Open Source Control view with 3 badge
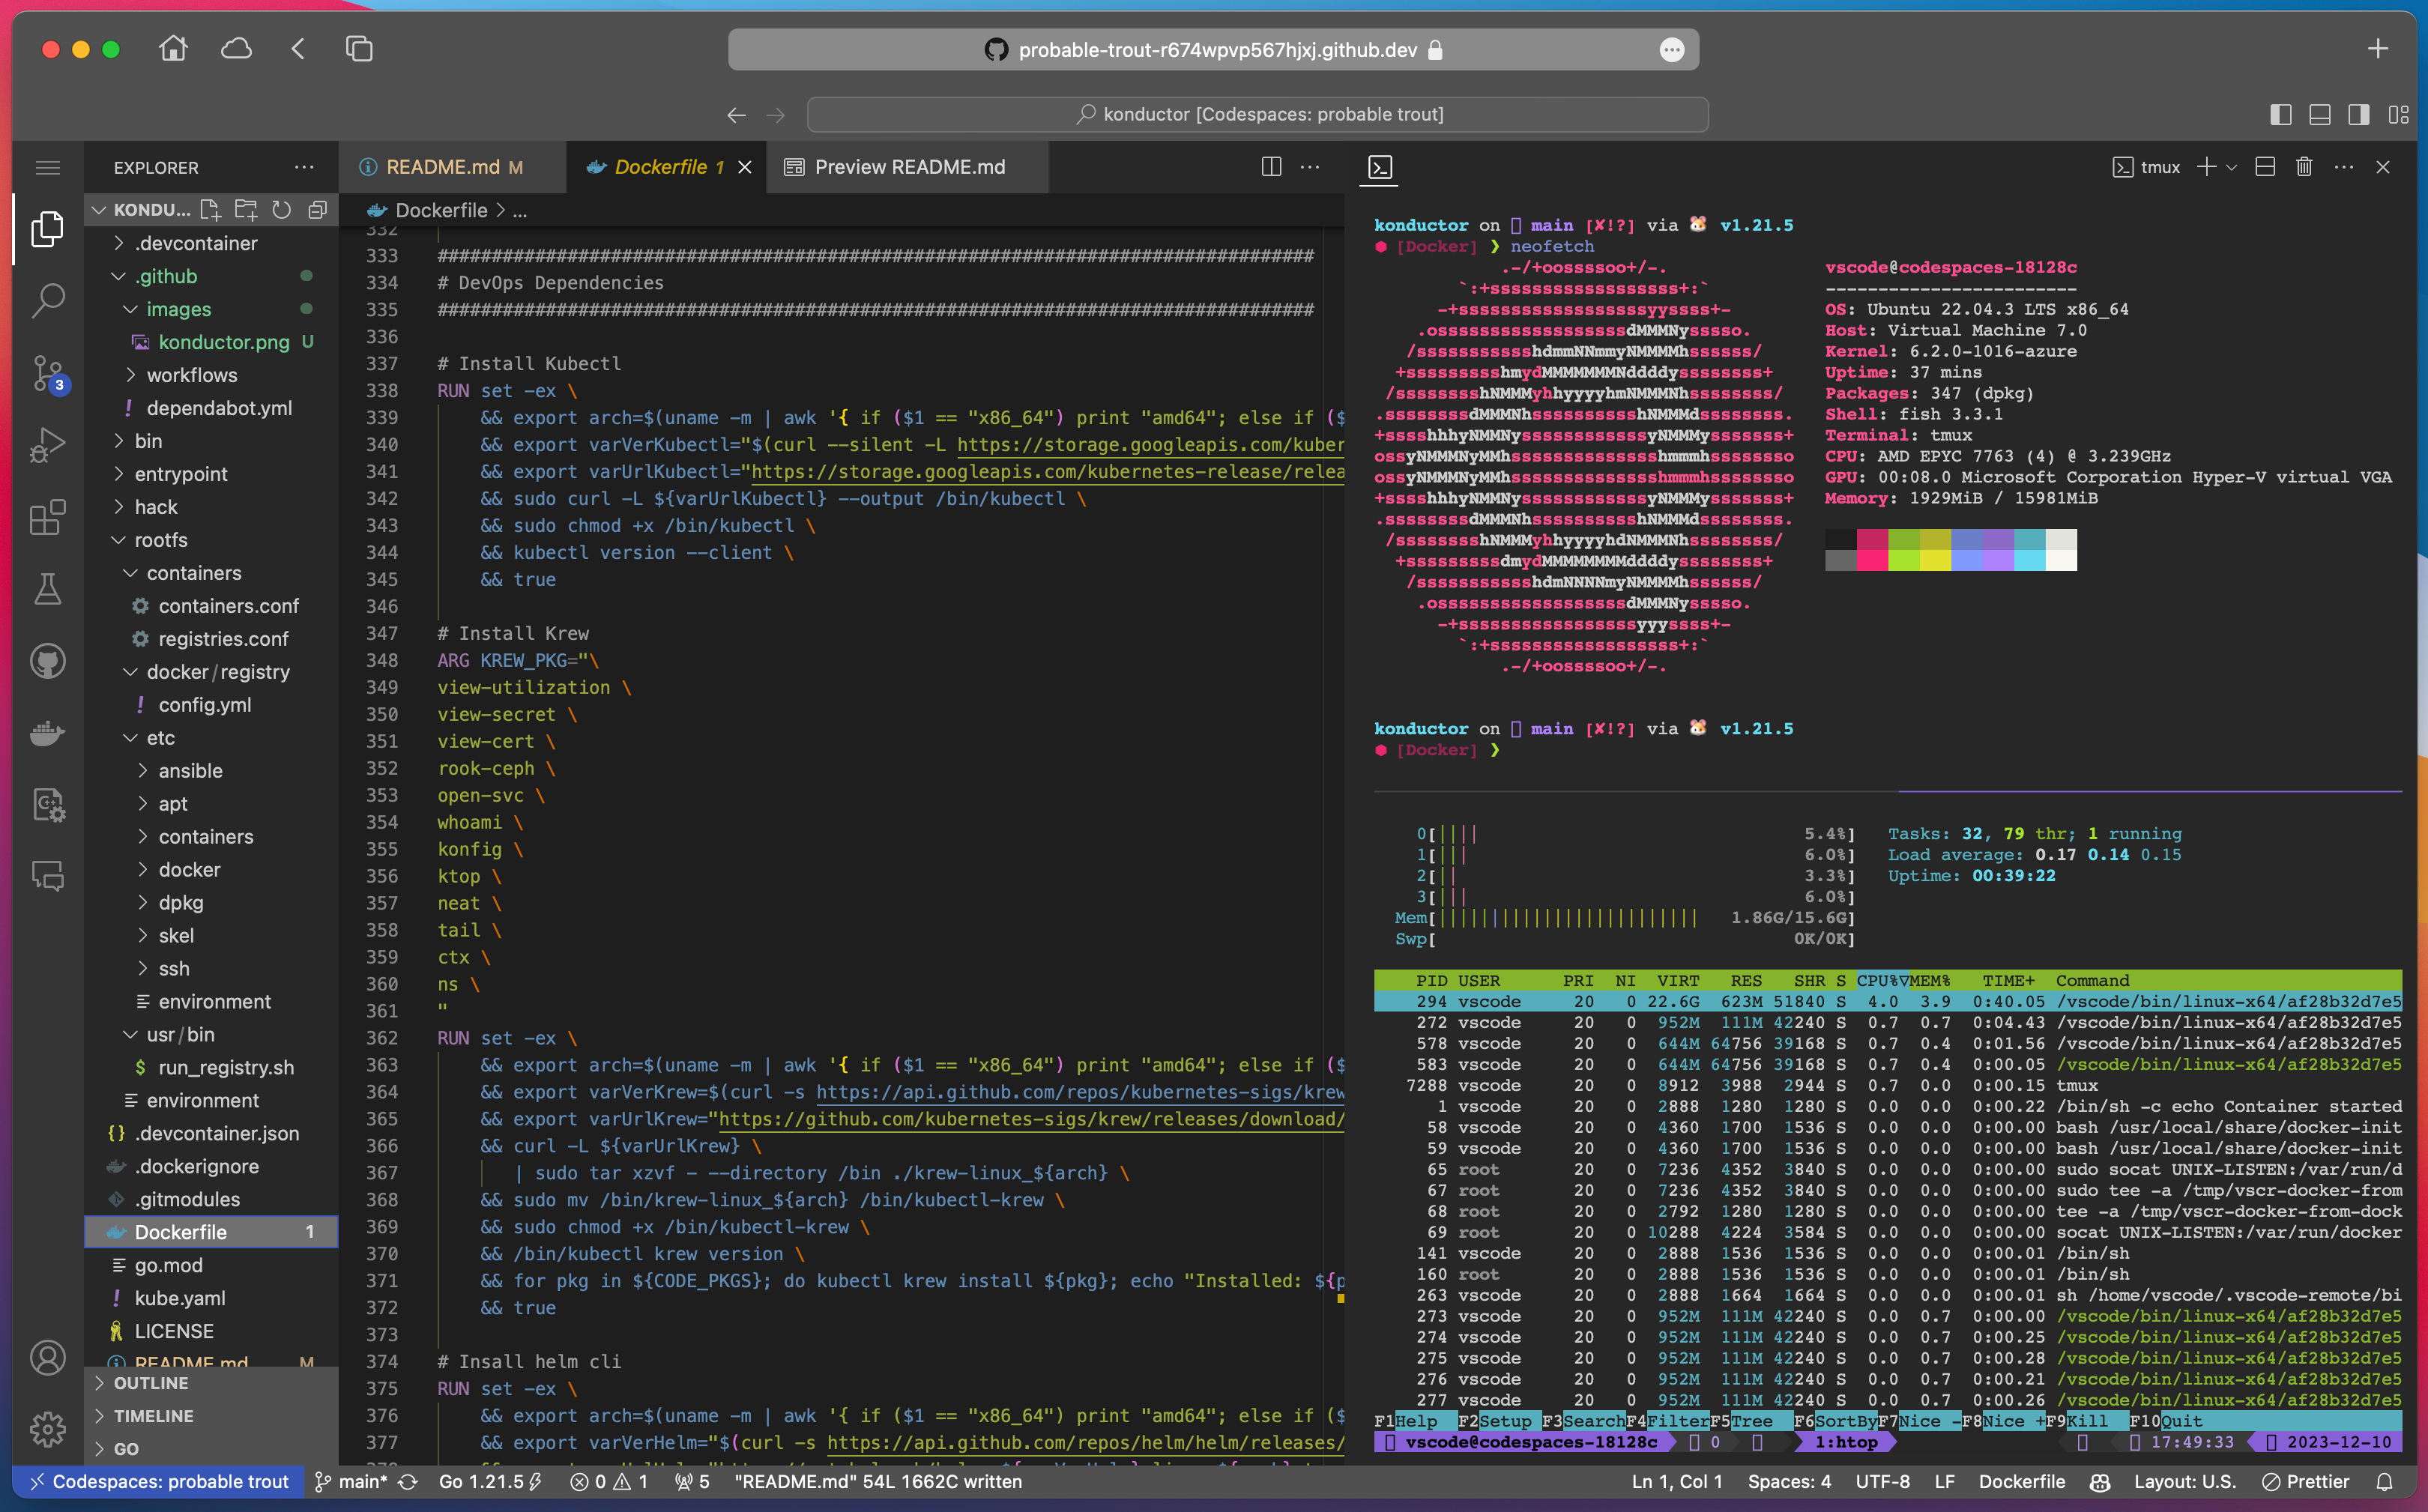This screenshot has height=1512, width=2428. coord(47,373)
